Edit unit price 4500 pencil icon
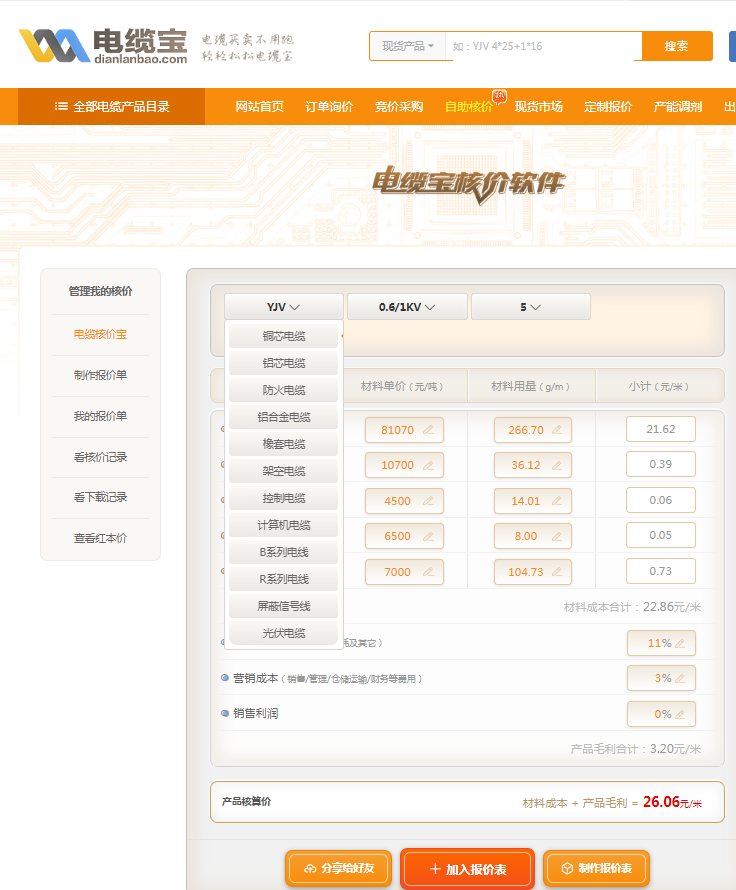This screenshot has width=736, height=890. point(428,501)
